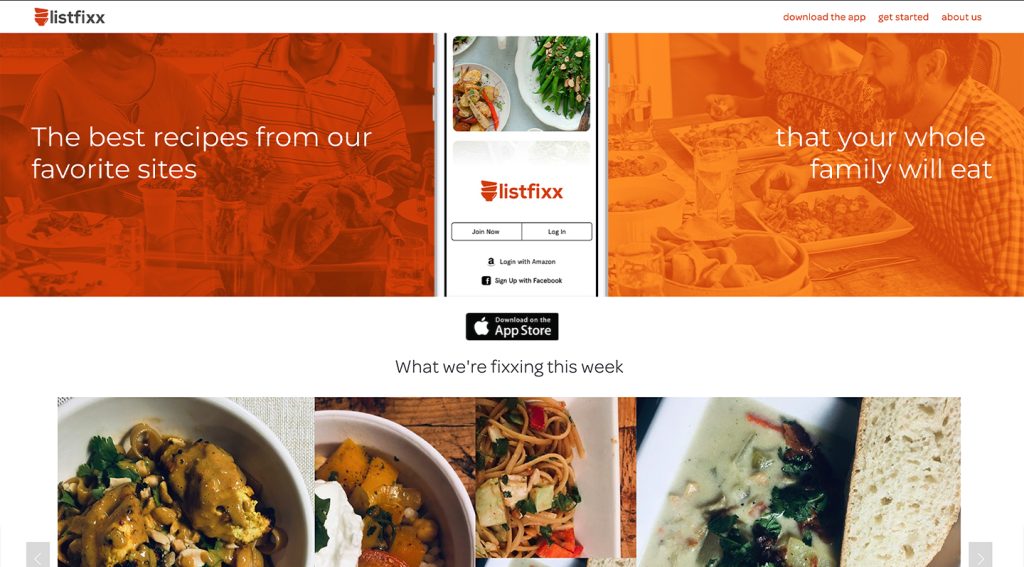The height and width of the screenshot is (567, 1024).
Task: Click the listfixx logo inside the phone screen
Action: (522, 191)
